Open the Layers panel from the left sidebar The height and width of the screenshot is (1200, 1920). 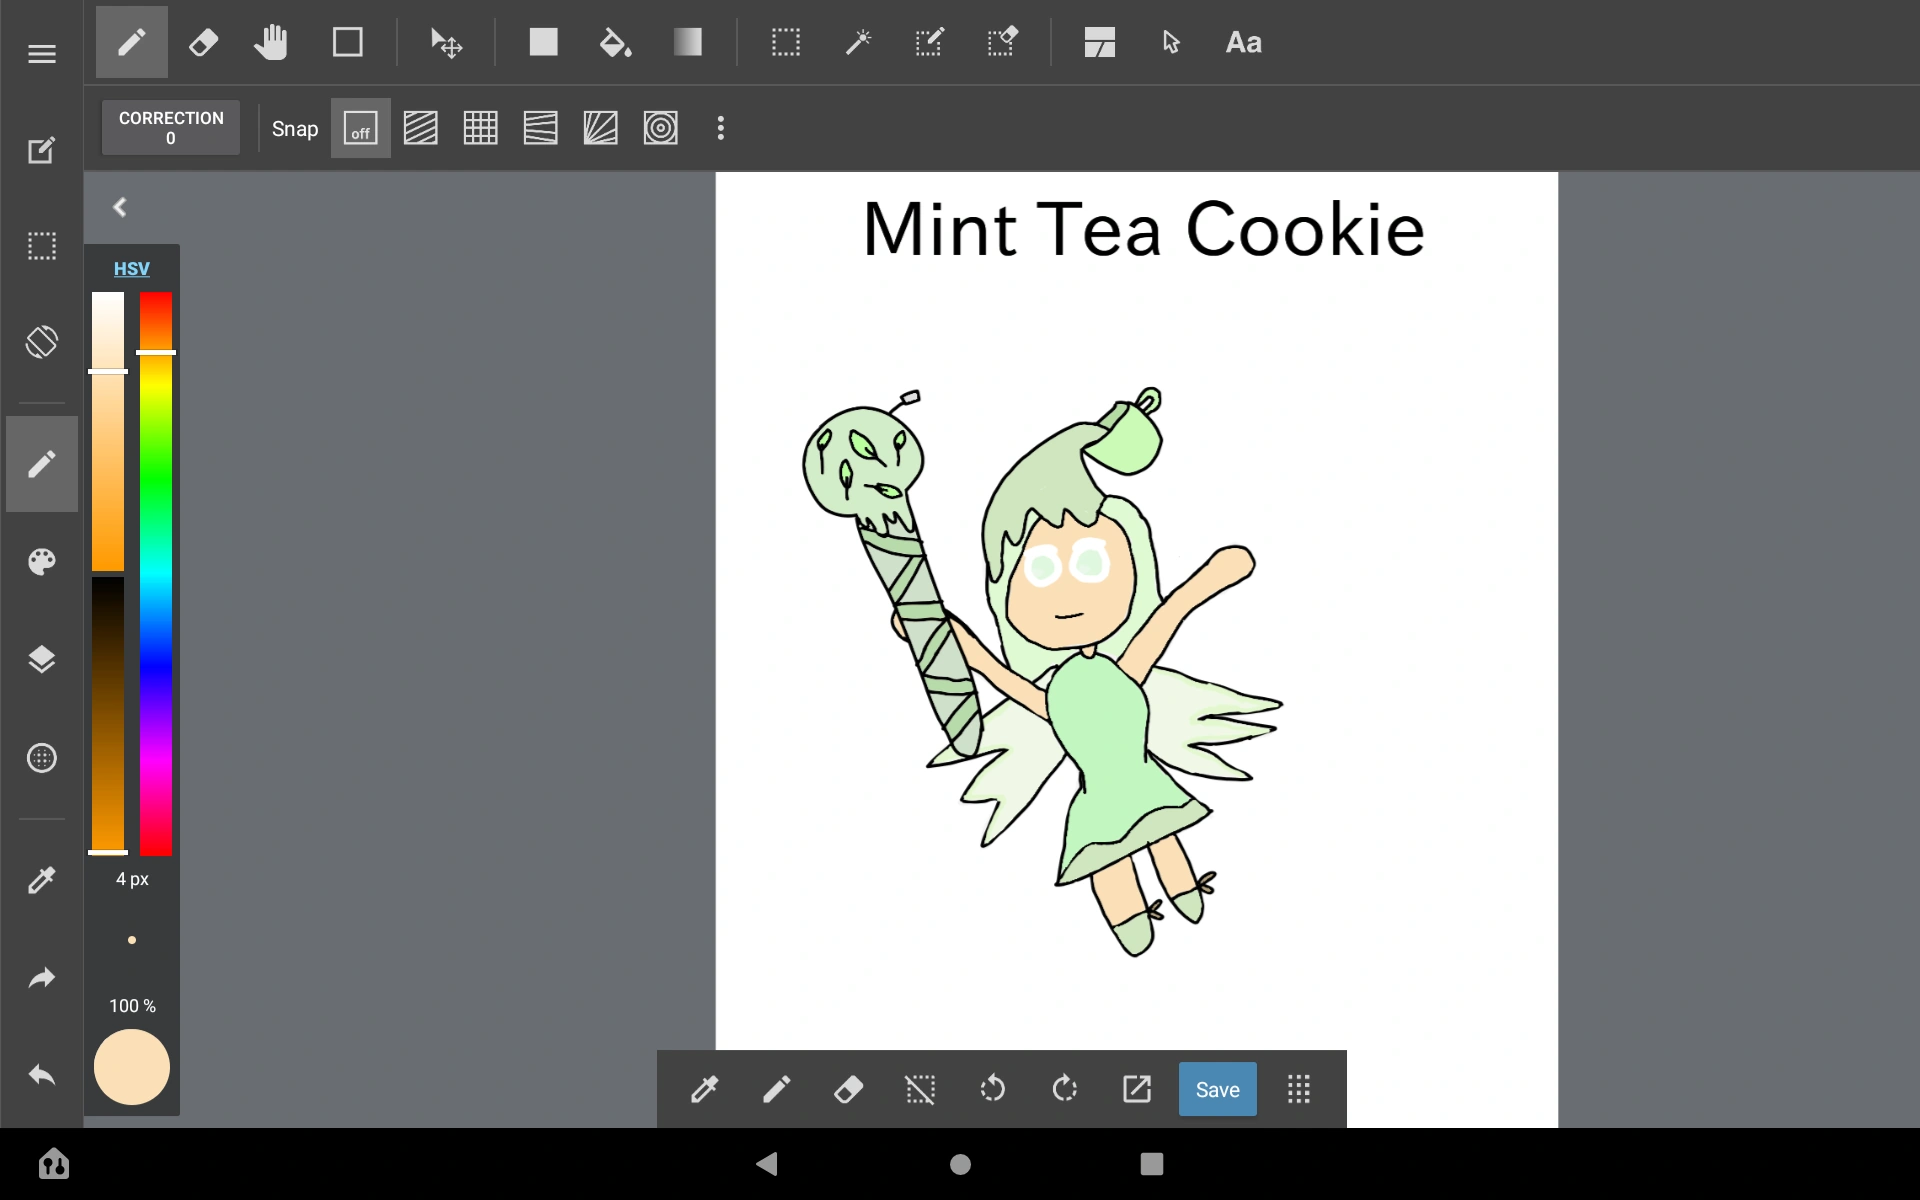coord(41,659)
